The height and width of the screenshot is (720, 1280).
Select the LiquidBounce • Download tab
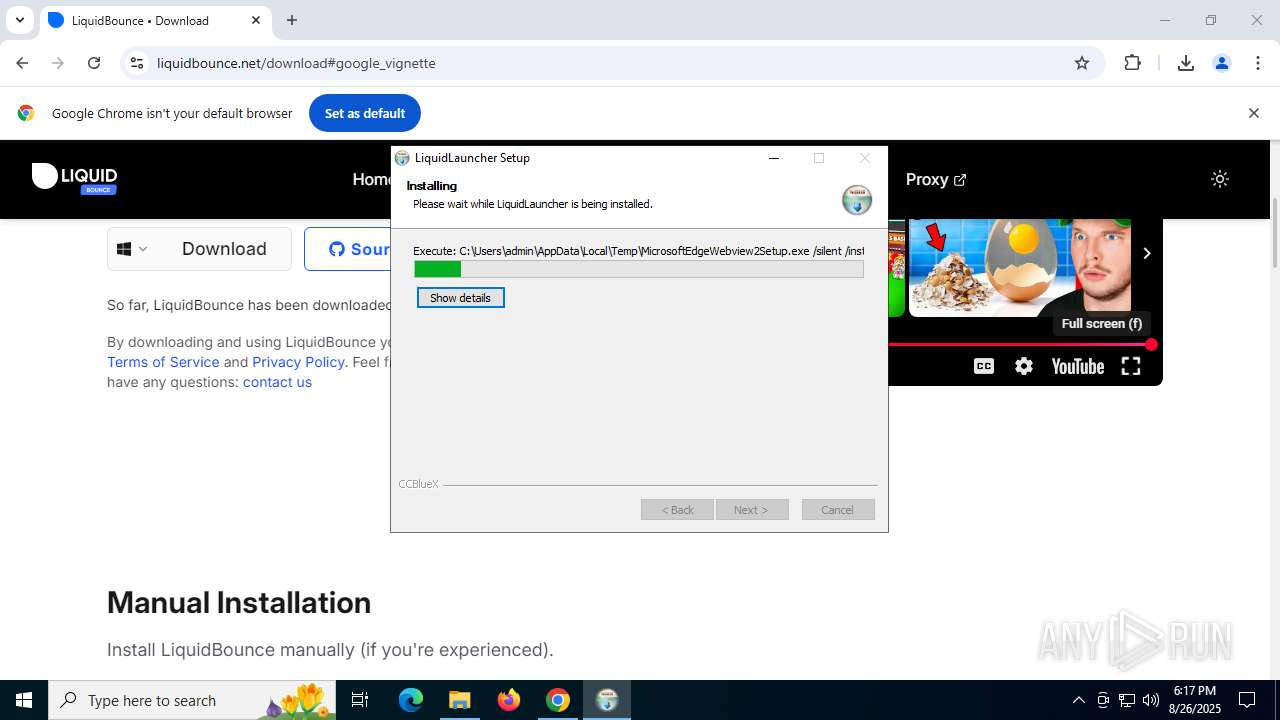[155, 20]
